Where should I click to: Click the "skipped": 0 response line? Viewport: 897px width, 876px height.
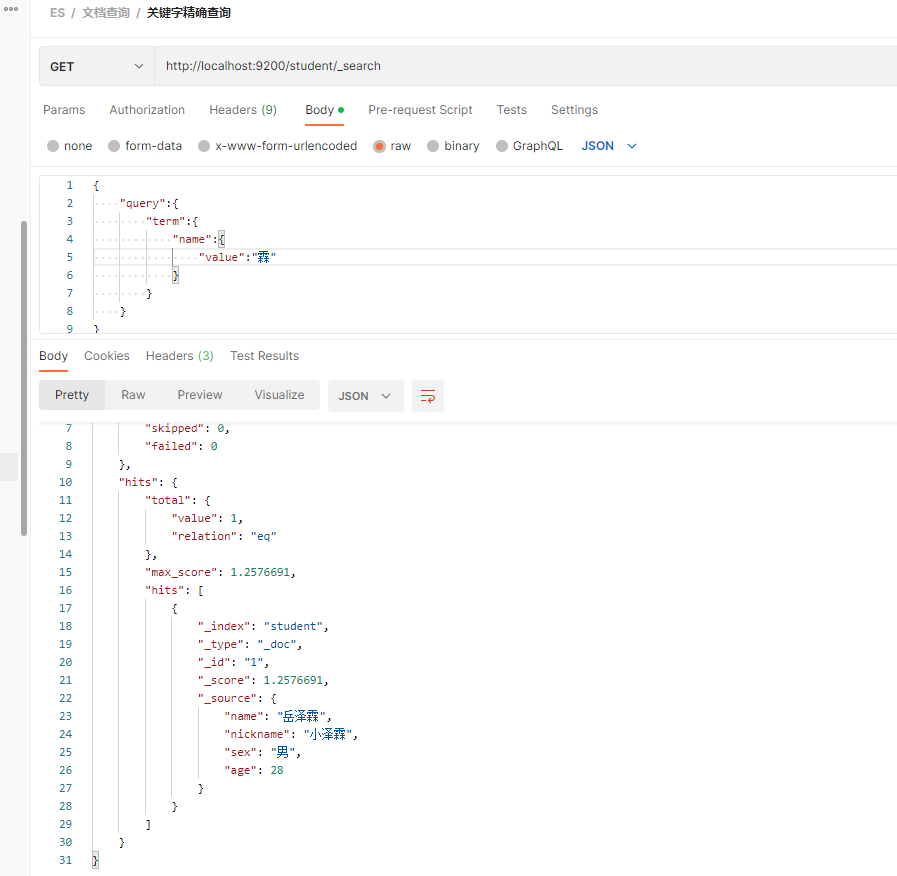[187, 429]
